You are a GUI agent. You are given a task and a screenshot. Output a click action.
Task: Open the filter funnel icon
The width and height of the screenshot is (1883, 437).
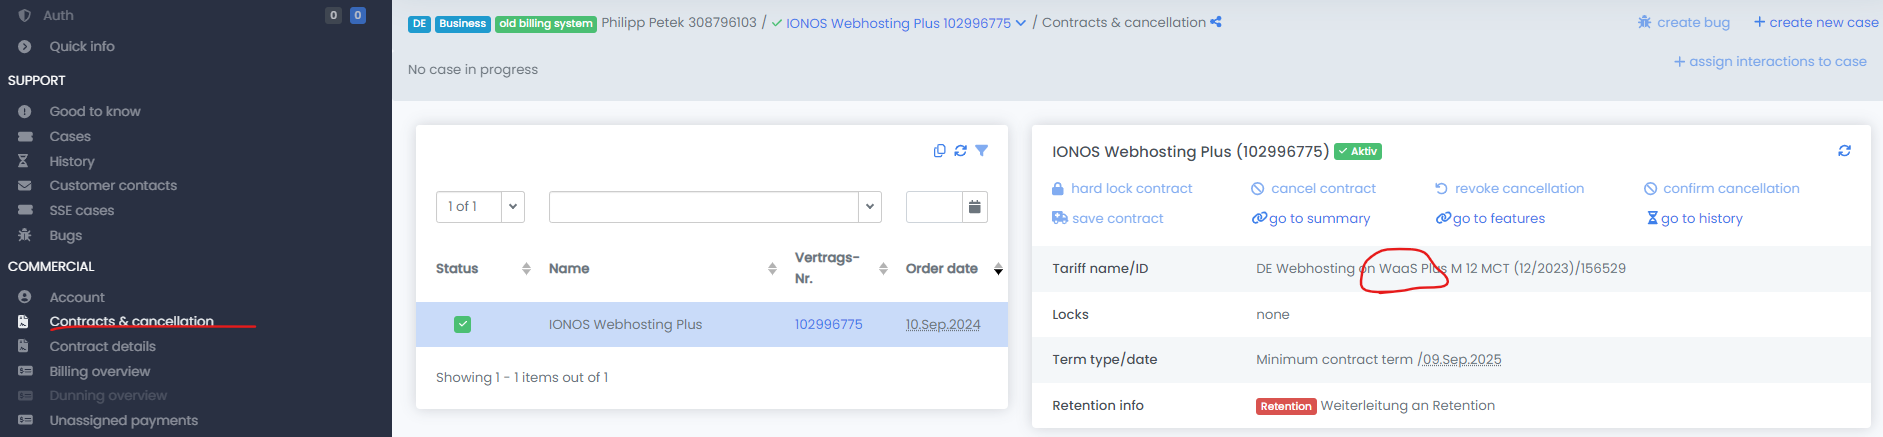click(982, 151)
